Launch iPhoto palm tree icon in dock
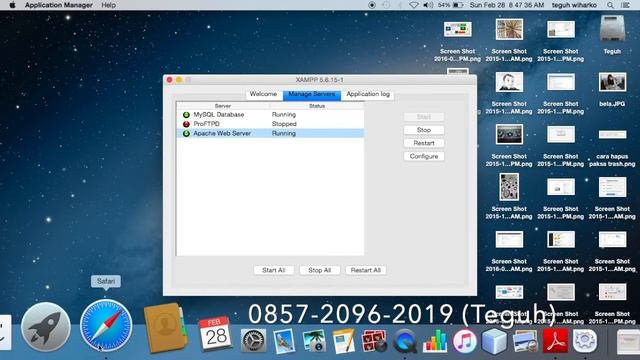The image size is (640, 360). 314,341
